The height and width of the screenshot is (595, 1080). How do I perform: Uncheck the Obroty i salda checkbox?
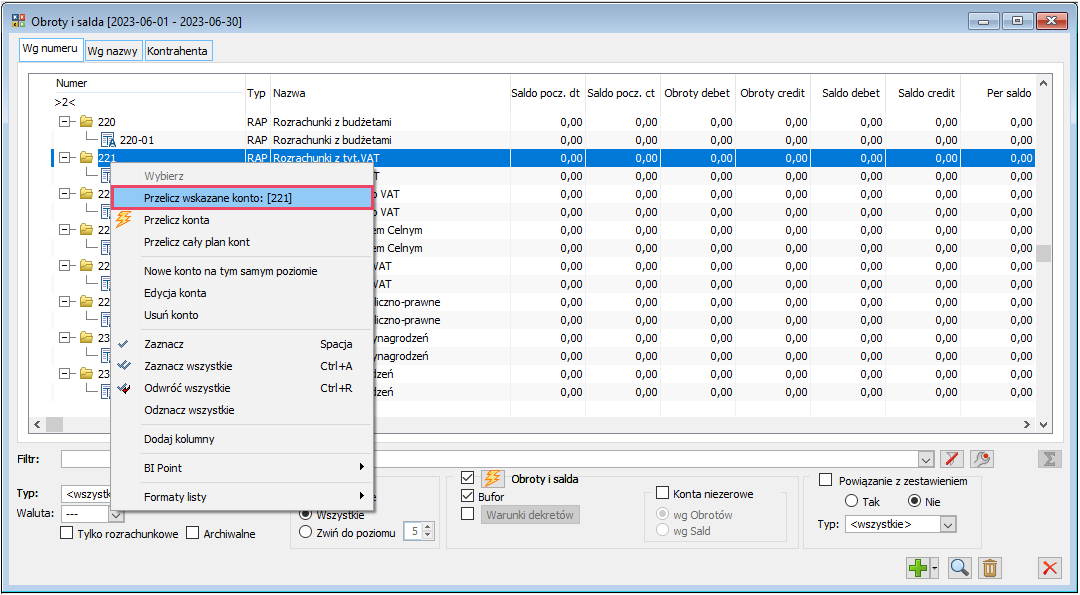[468, 479]
